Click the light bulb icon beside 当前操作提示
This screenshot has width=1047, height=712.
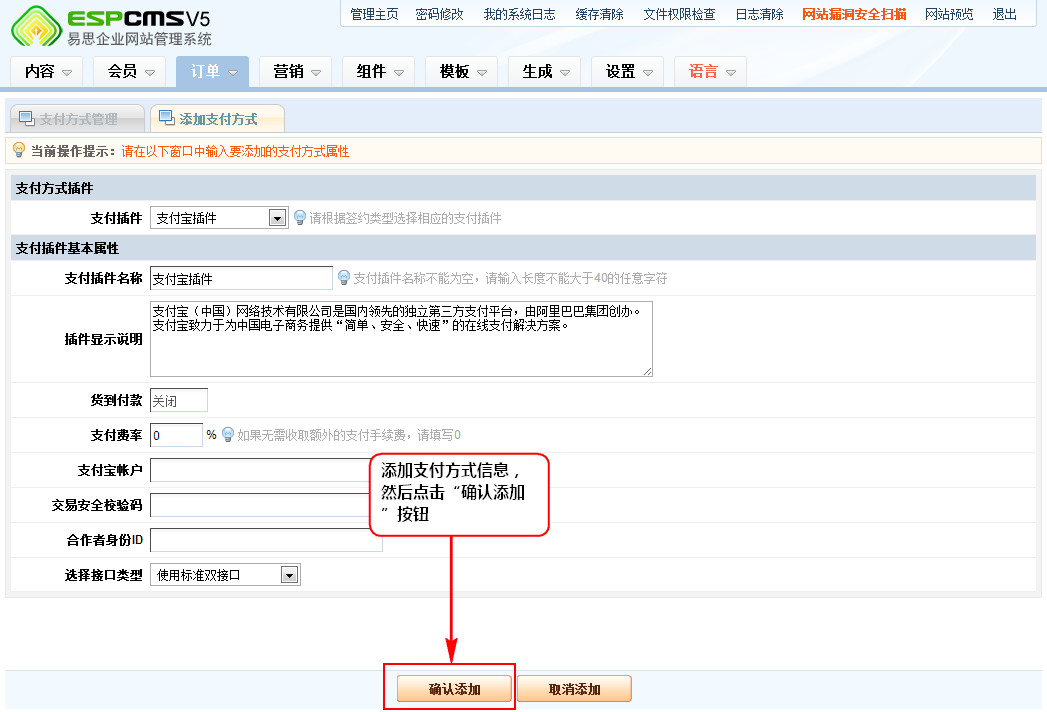(x=19, y=150)
